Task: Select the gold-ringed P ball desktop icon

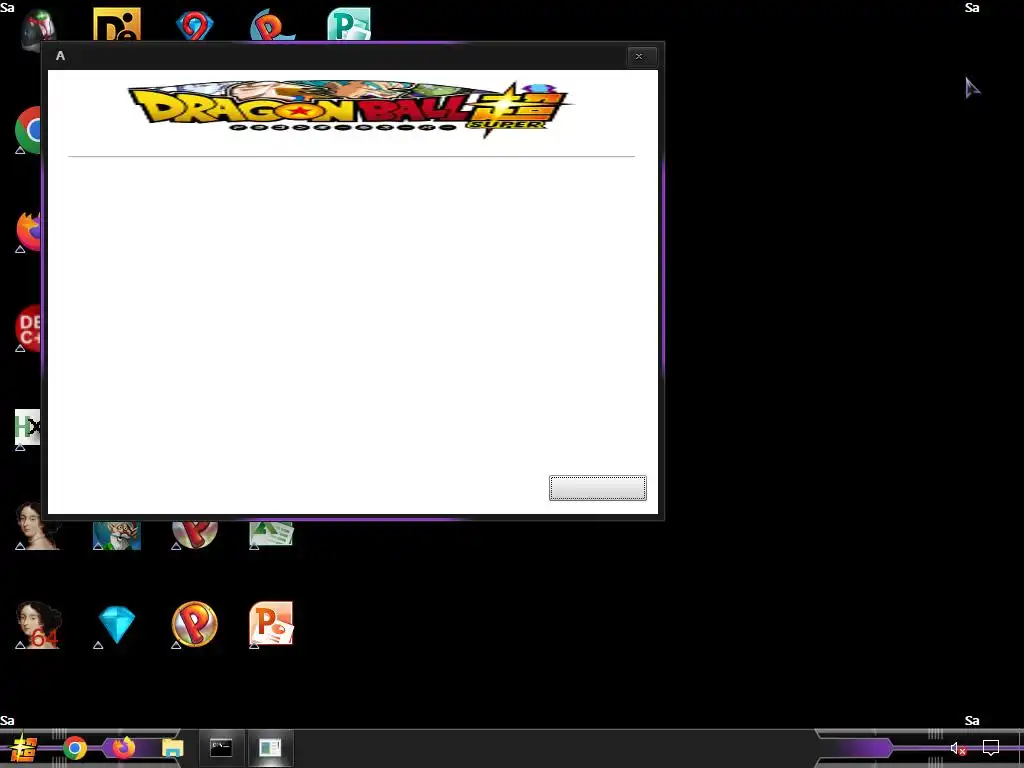Action: (195, 624)
